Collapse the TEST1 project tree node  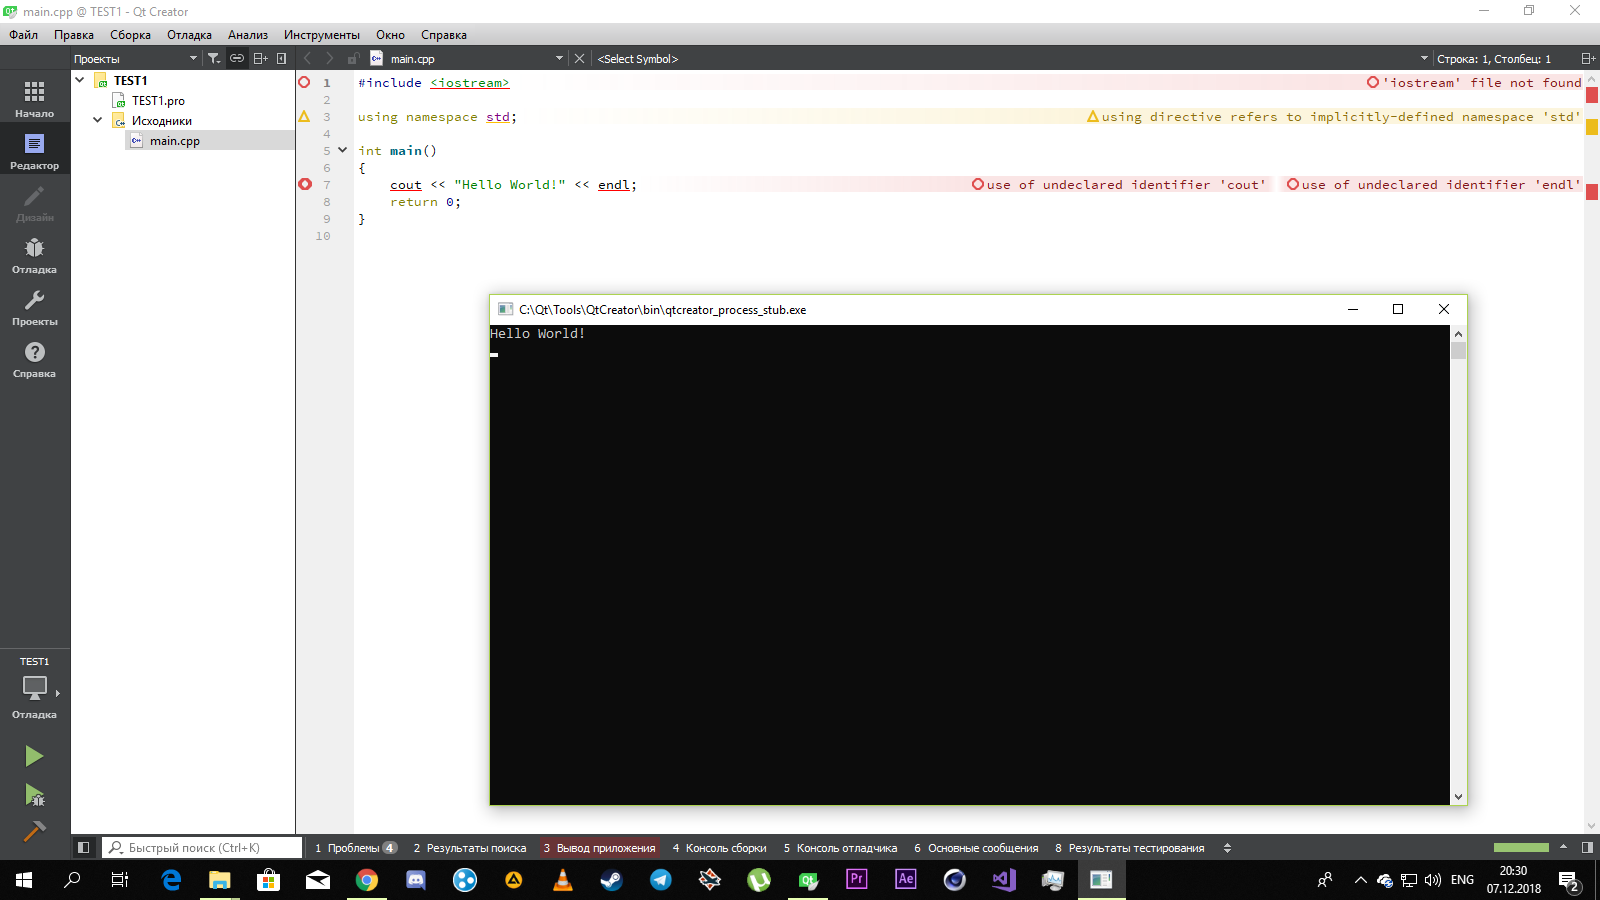80,80
